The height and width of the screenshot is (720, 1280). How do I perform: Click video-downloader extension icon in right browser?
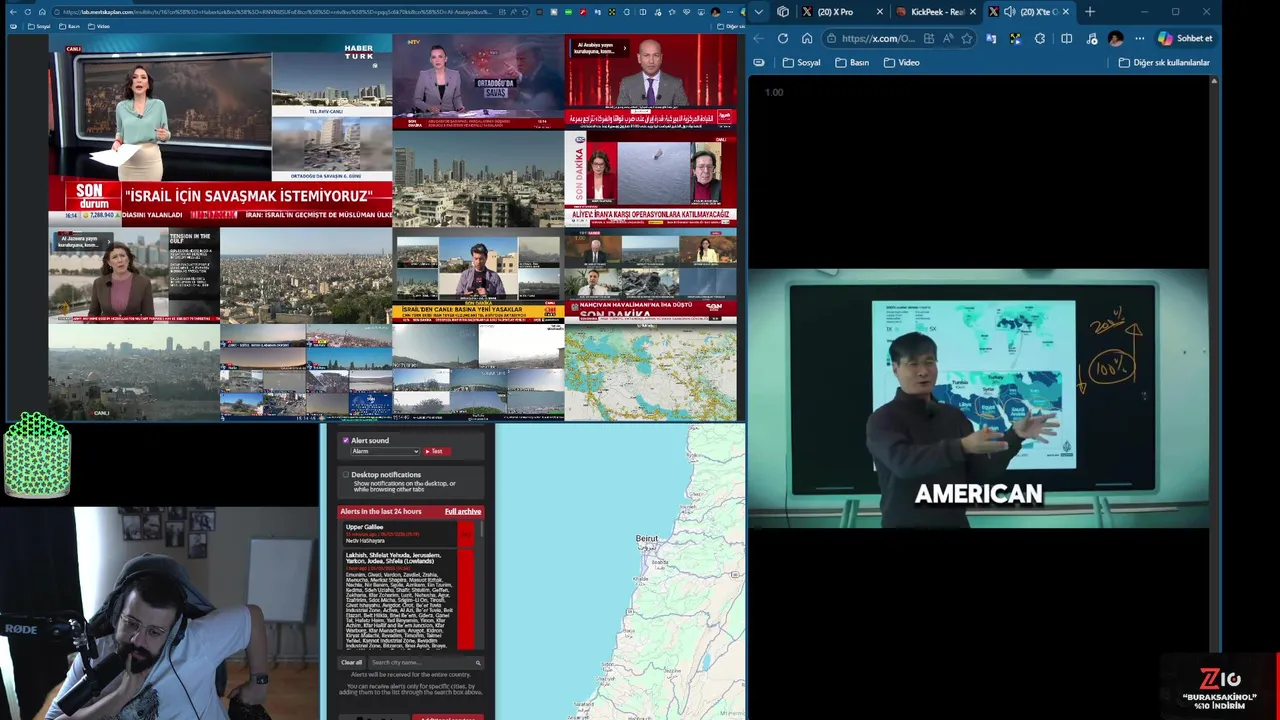click(x=1015, y=38)
